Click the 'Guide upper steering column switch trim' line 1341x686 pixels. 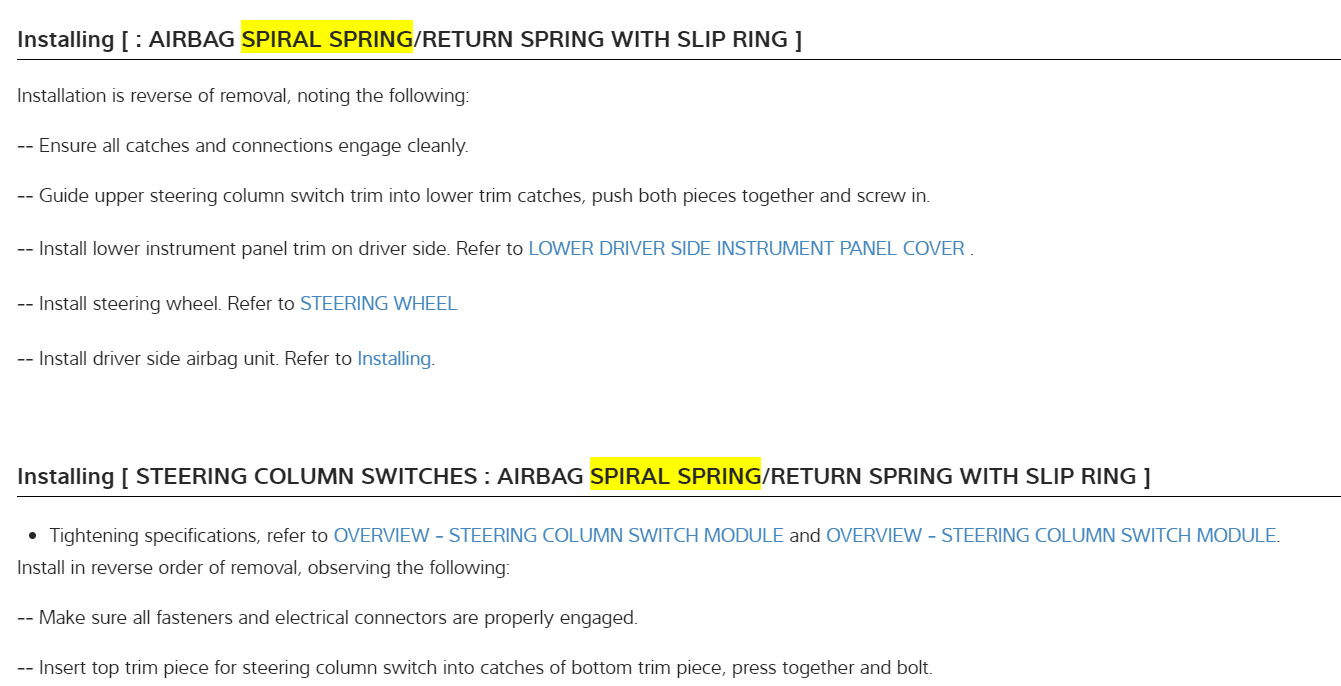(x=484, y=195)
